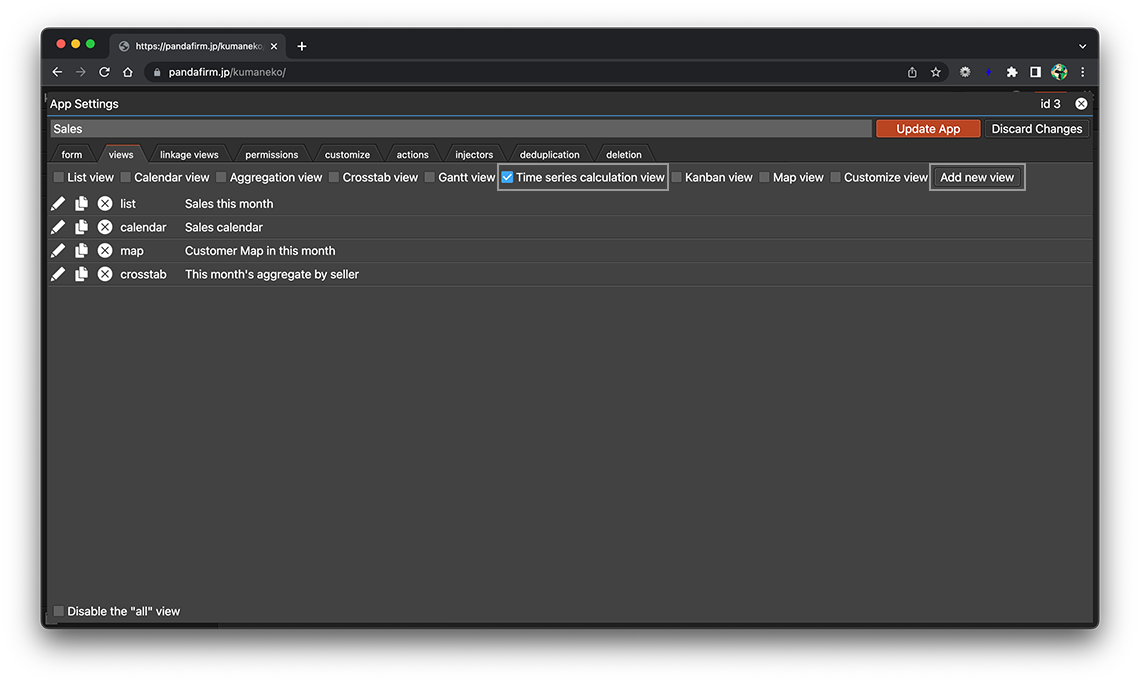Click the Sales app name field
The width and height of the screenshot is (1140, 683).
460,129
